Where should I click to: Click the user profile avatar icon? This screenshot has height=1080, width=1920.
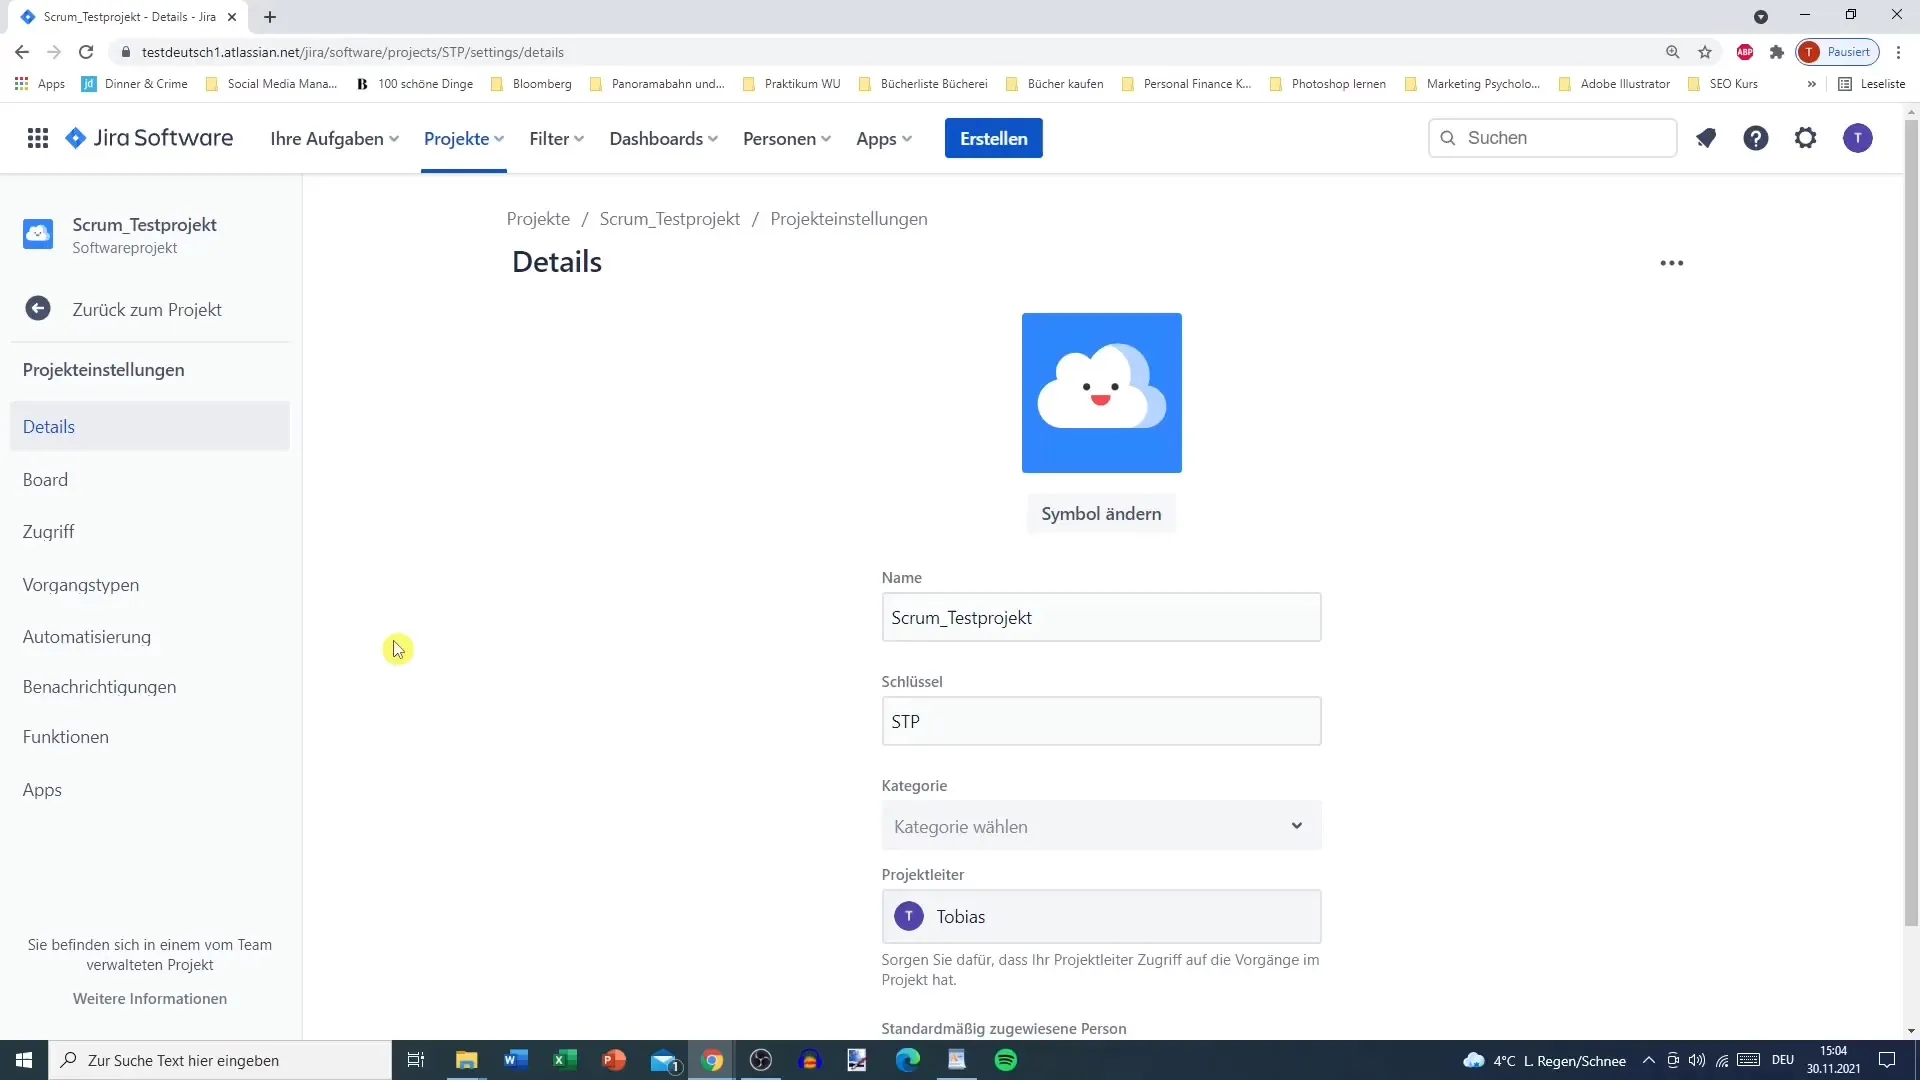click(1857, 137)
